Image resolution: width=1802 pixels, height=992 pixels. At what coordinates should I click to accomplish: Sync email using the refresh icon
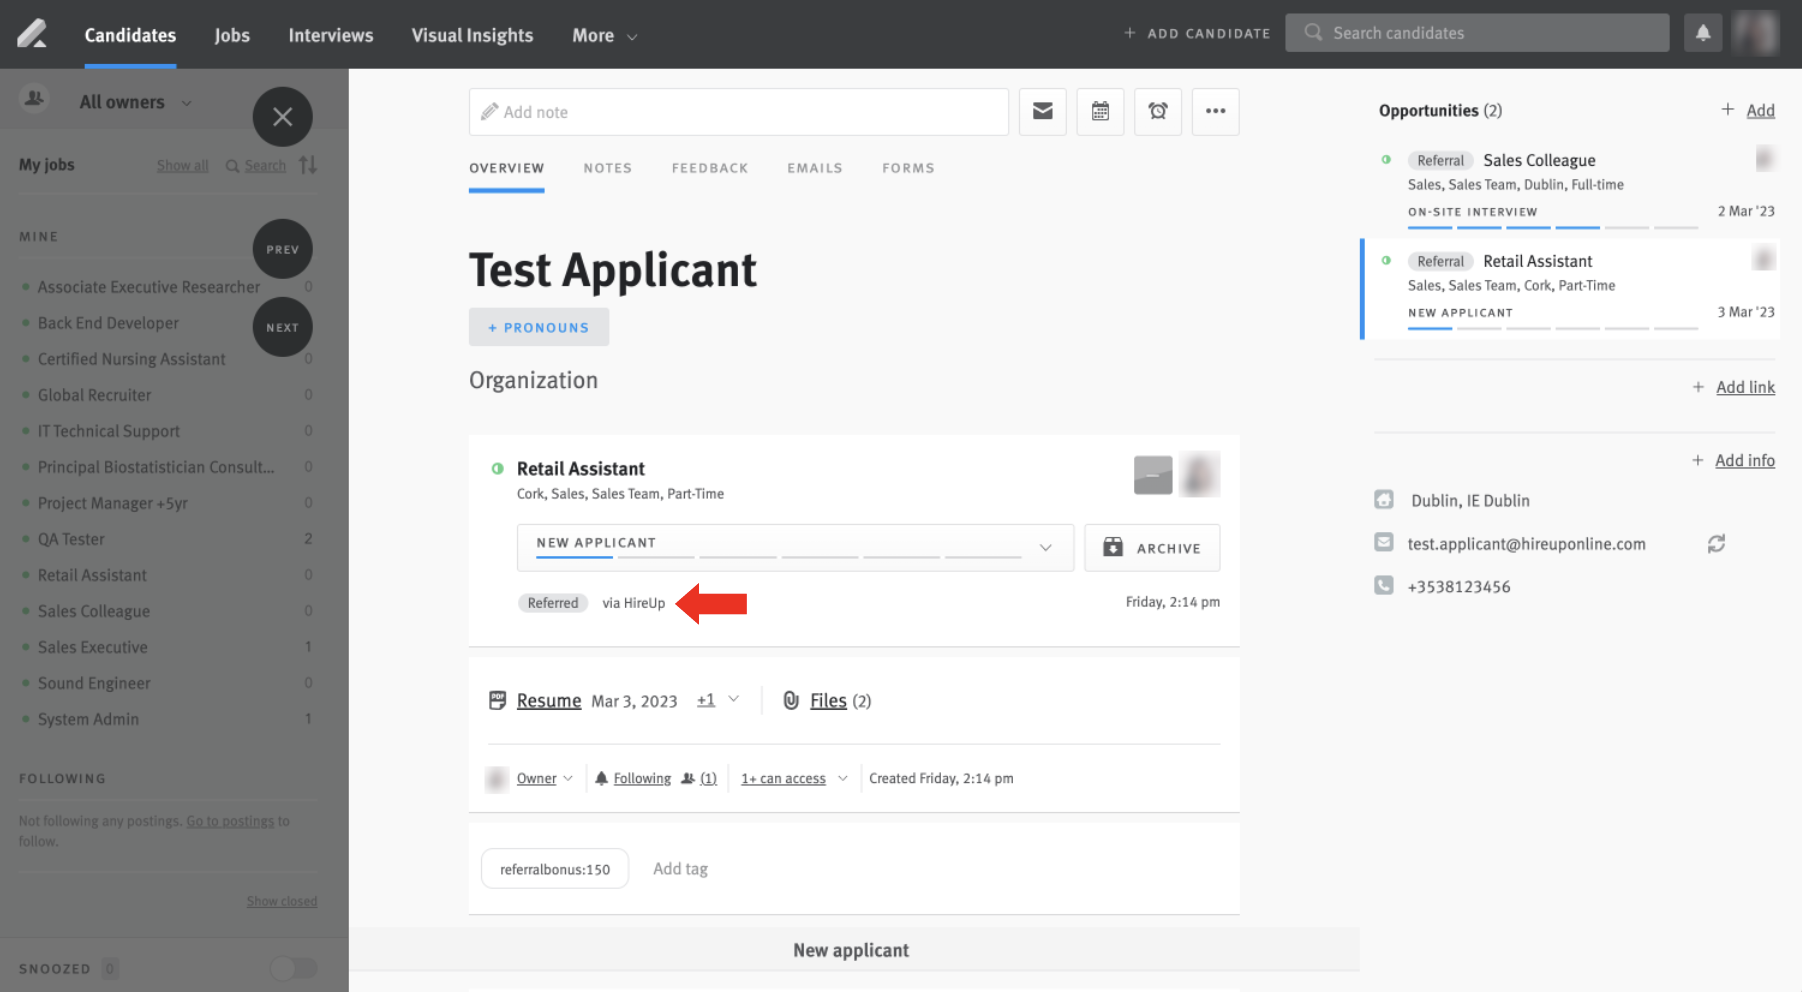(x=1717, y=543)
